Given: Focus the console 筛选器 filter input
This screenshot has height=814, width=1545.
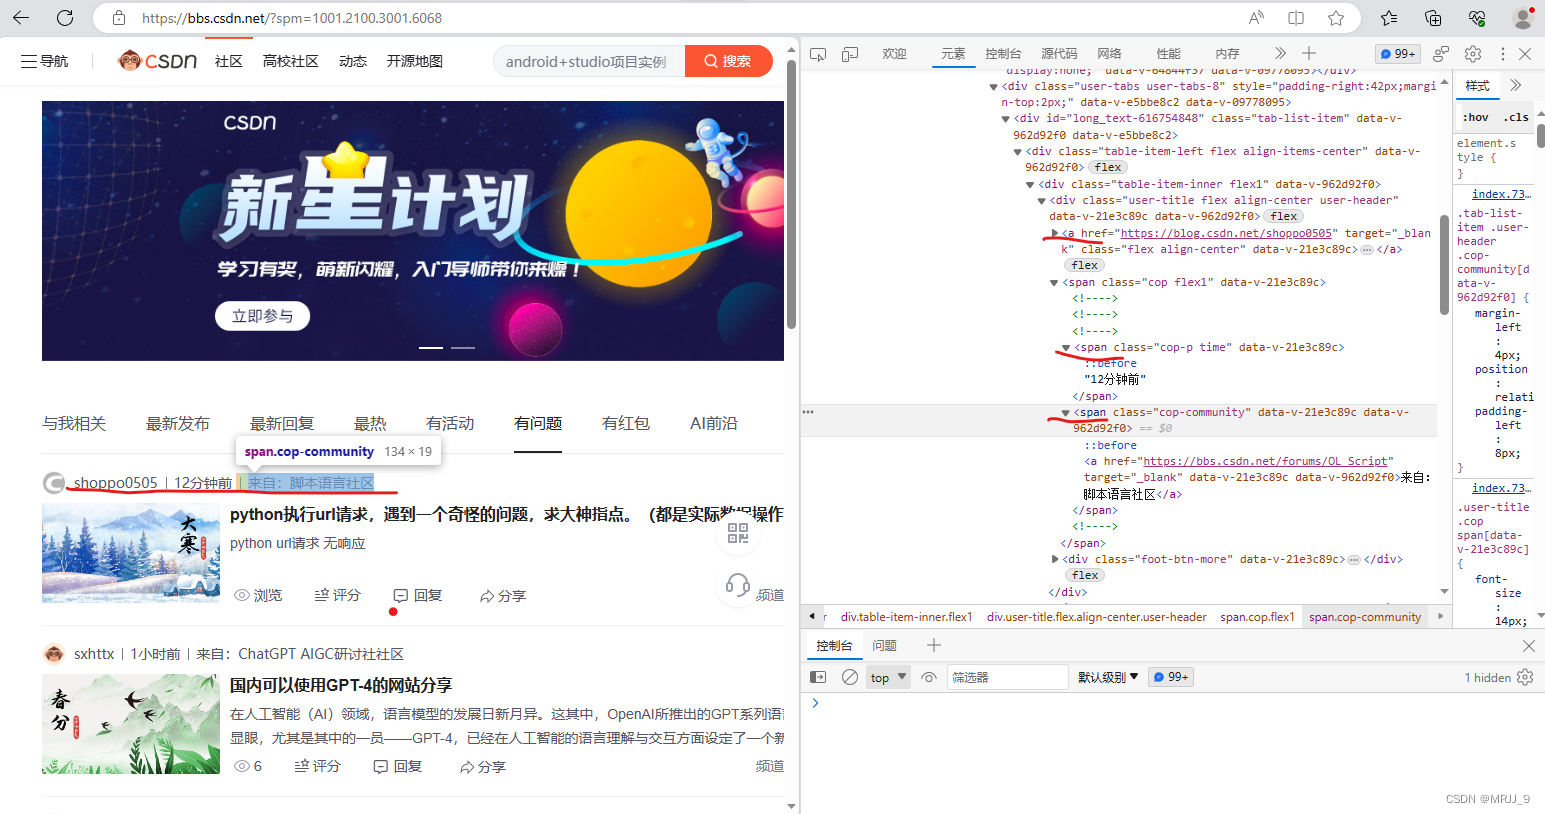Looking at the screenshot, I should click(x=1007, y=677).
